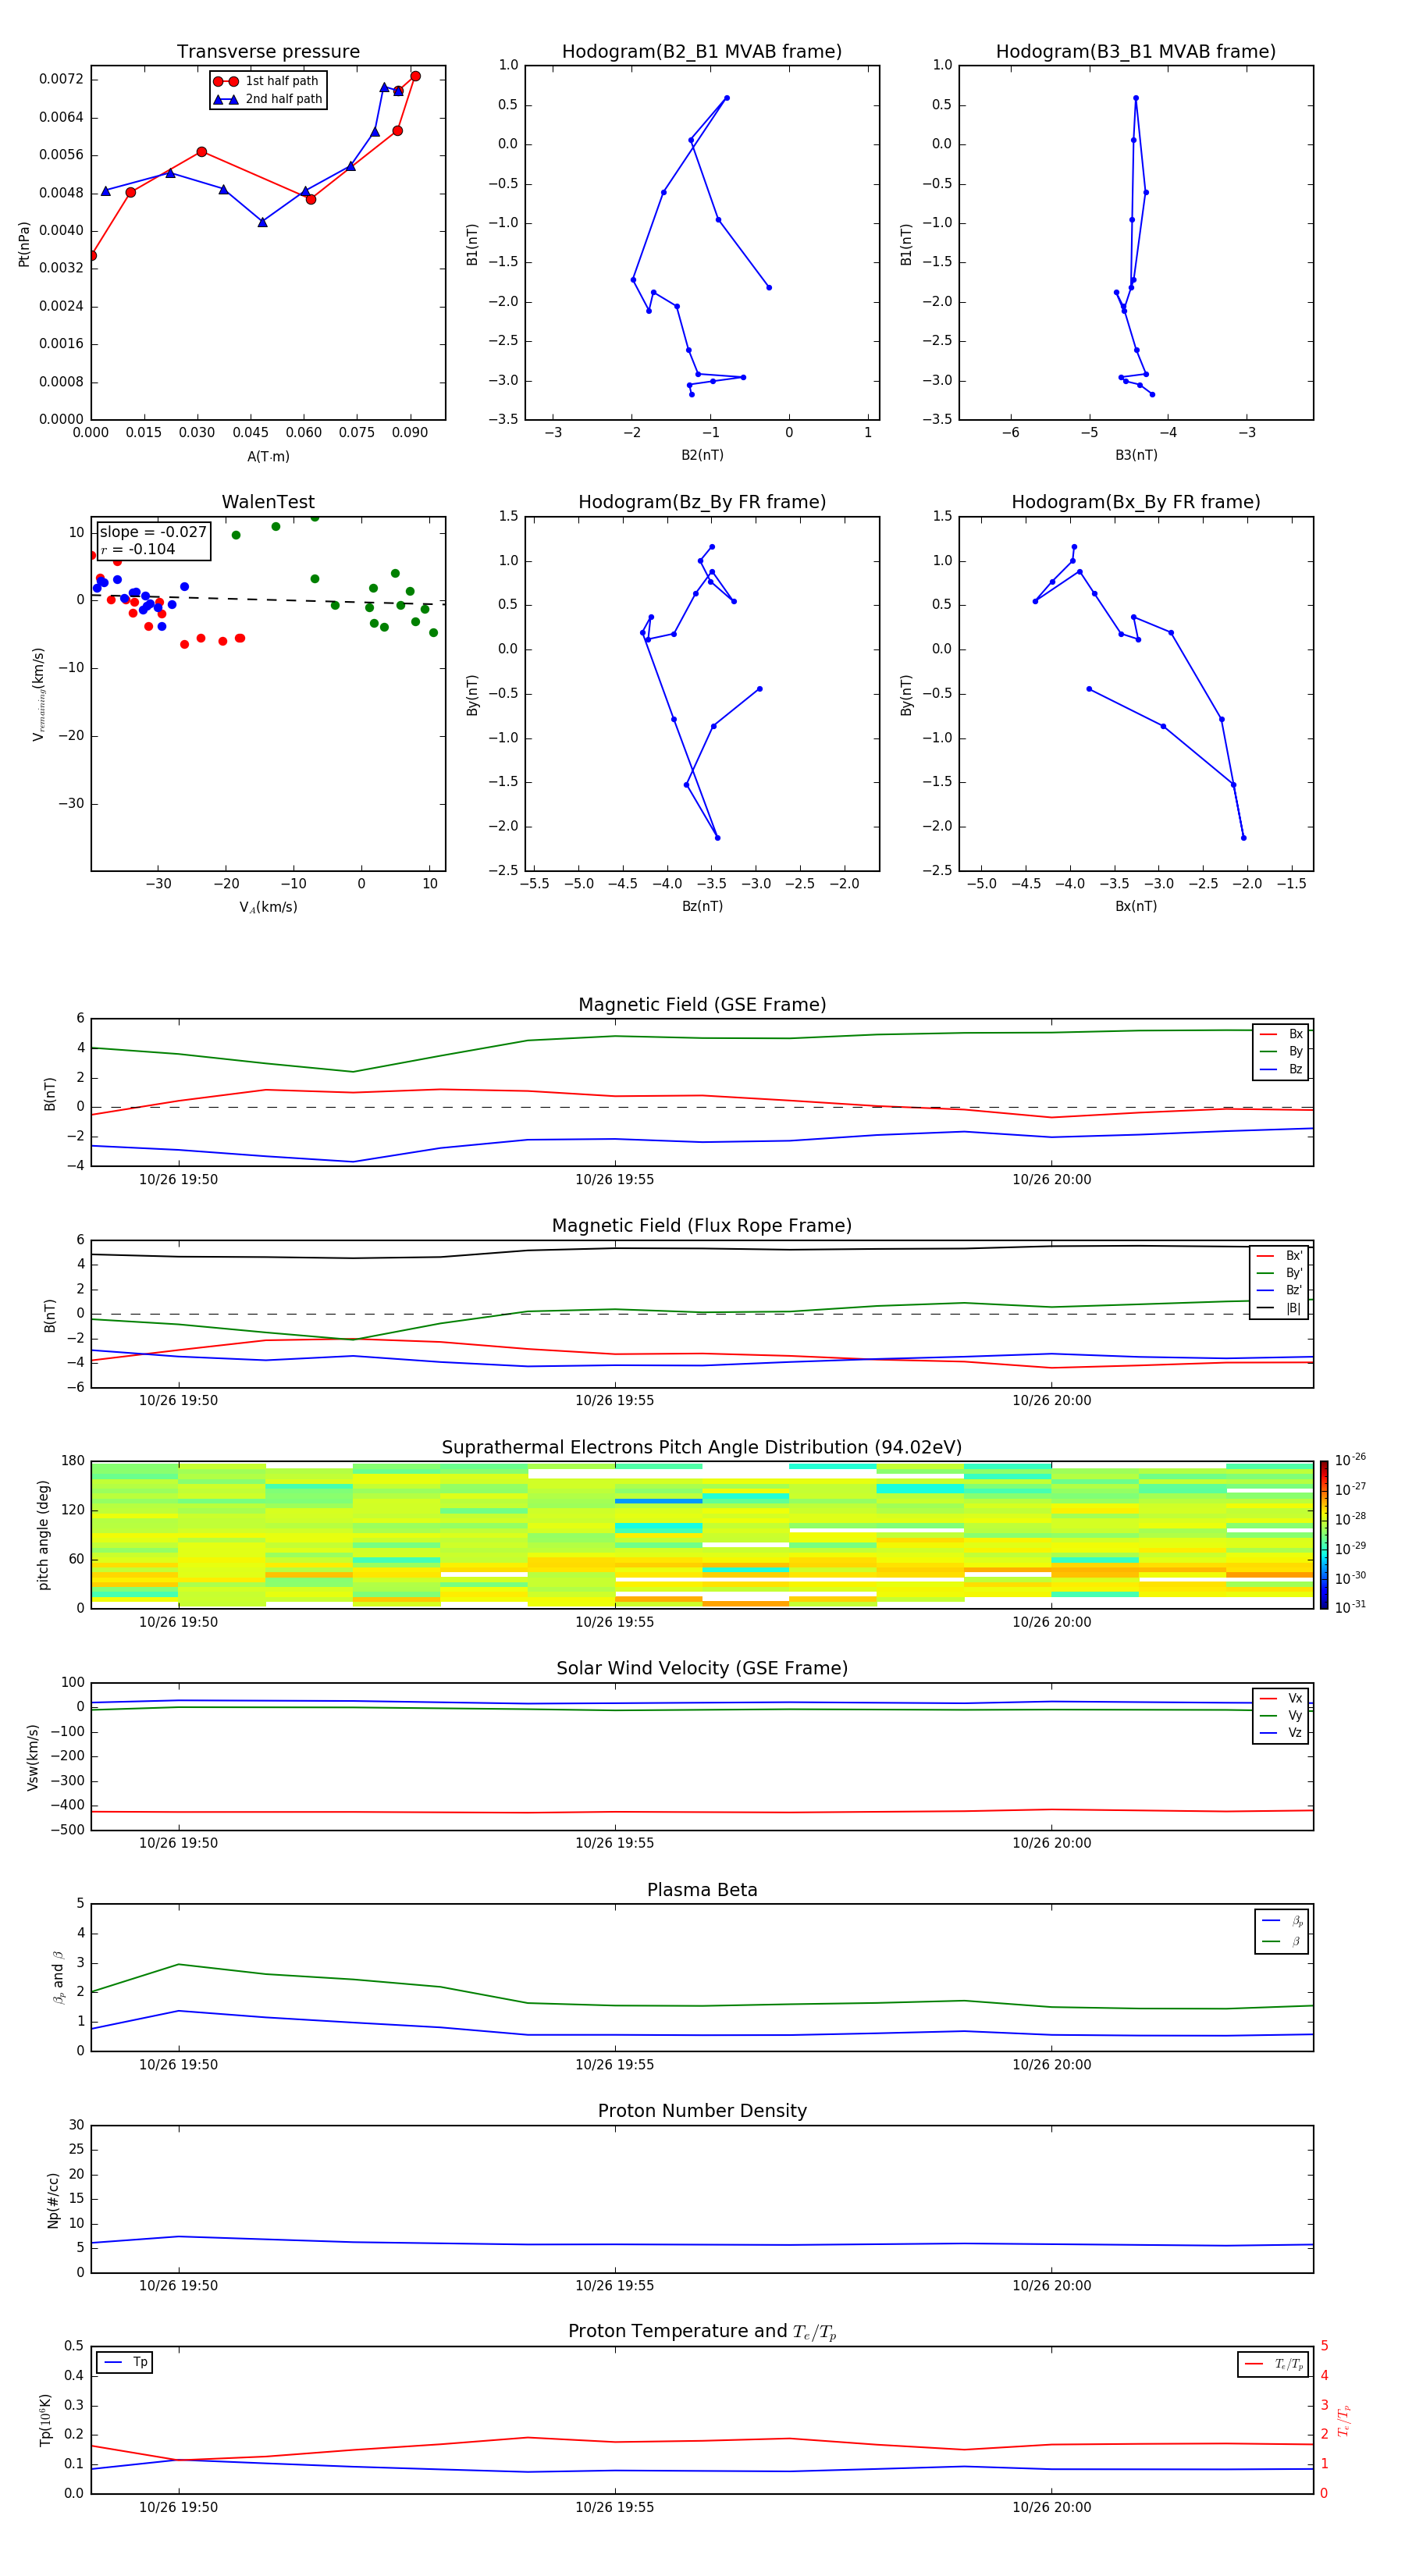Click the red 'Te/Tp' right axis label
Screen dimensions: 1405x2576
1344,2420
